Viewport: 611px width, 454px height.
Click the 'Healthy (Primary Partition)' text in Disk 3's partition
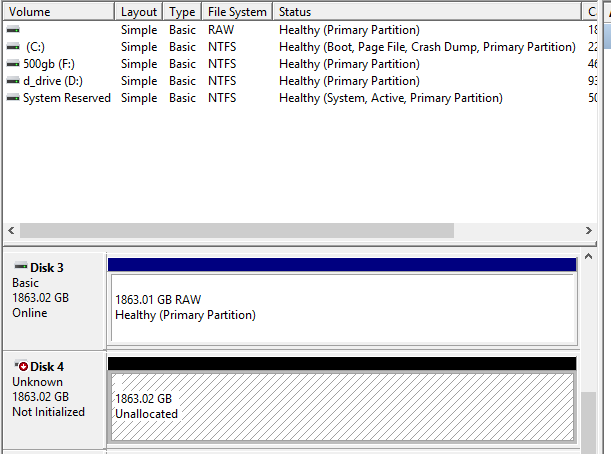tap(185, 314)
